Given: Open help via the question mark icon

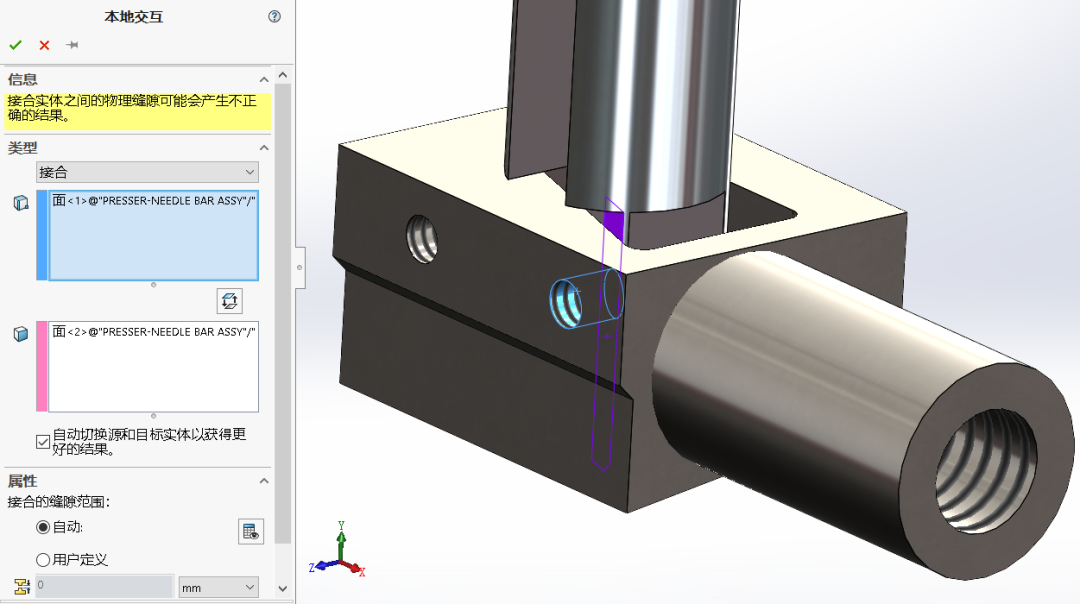Looking at the screenshot, I should point(274,17).
